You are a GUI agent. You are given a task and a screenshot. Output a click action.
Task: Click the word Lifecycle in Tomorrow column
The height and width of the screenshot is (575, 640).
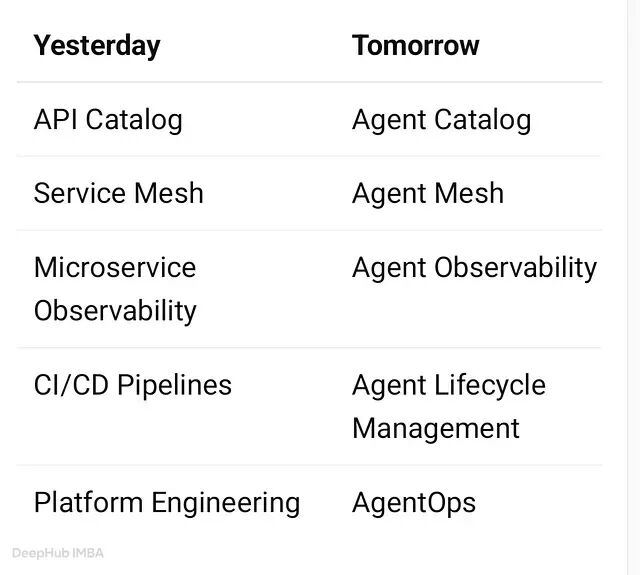[x=490, y=385]
